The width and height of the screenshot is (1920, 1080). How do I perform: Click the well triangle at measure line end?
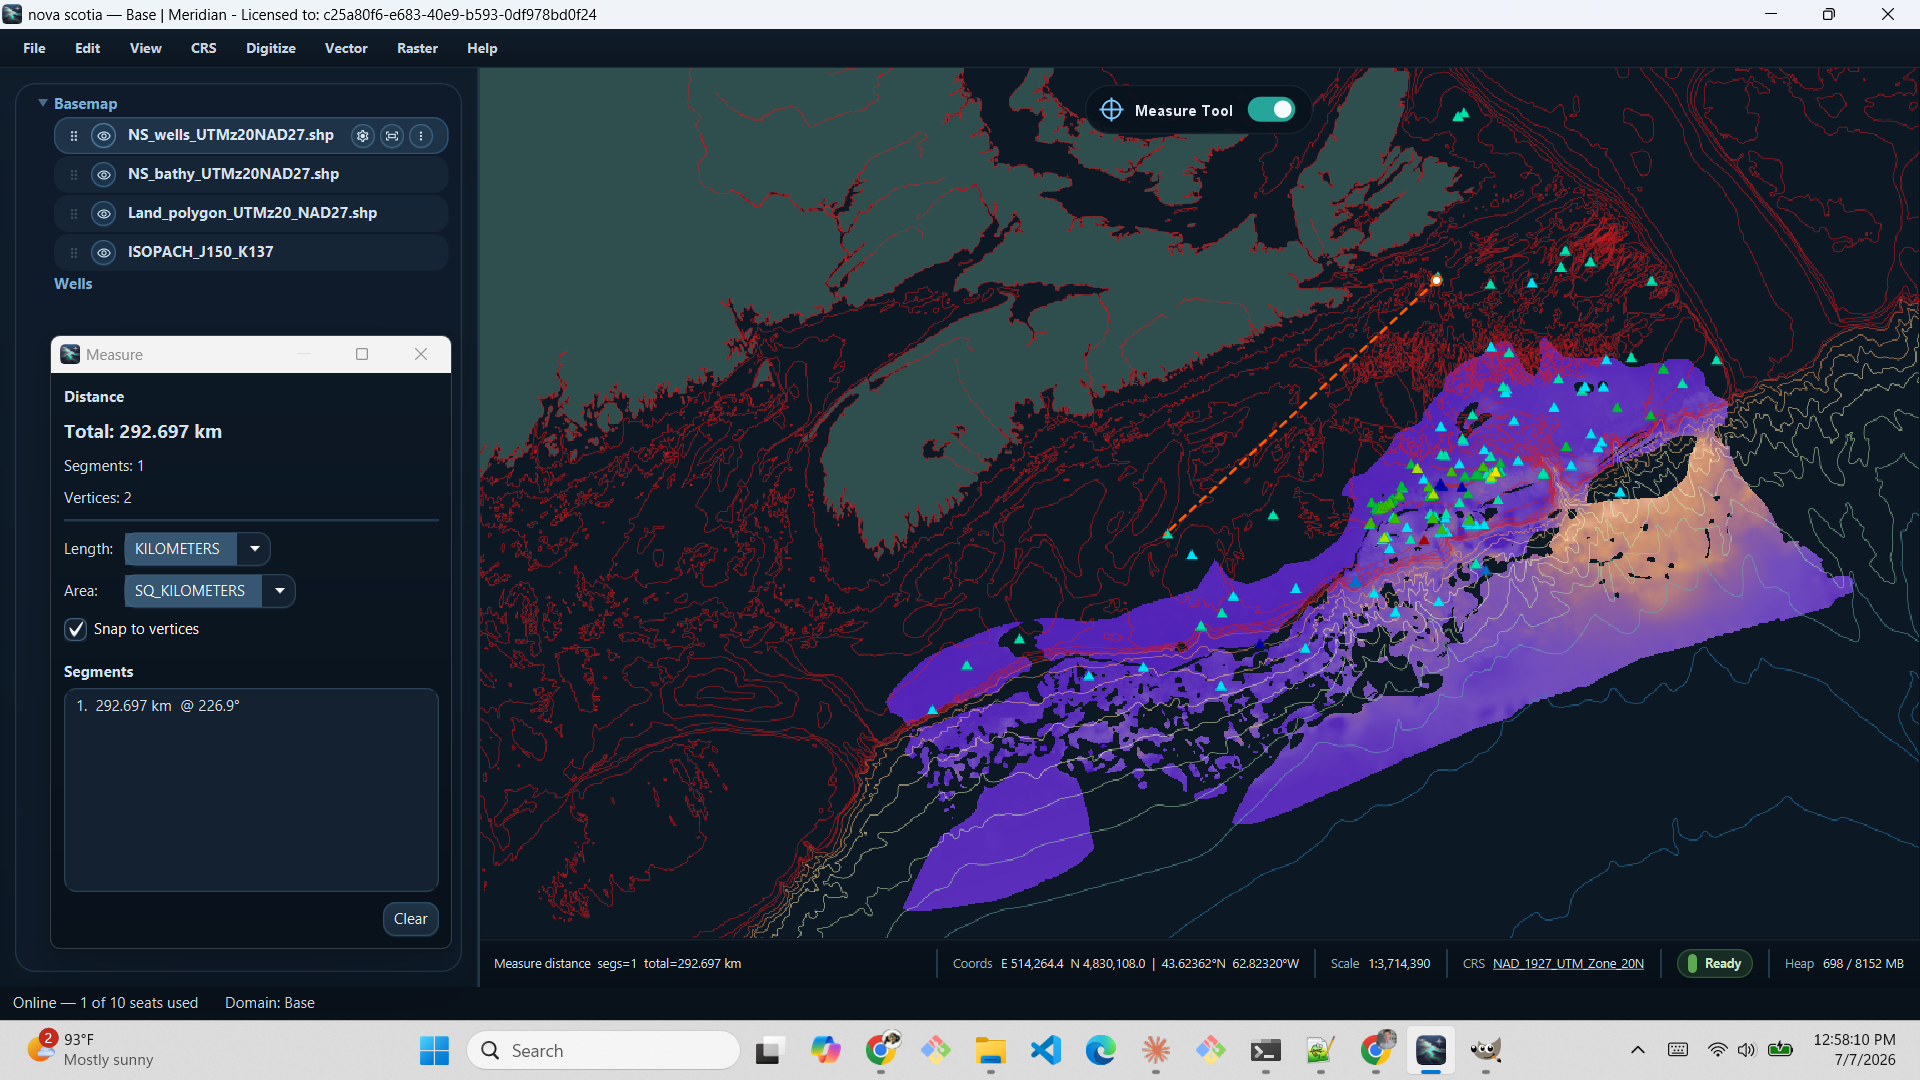click(1167, 535)
